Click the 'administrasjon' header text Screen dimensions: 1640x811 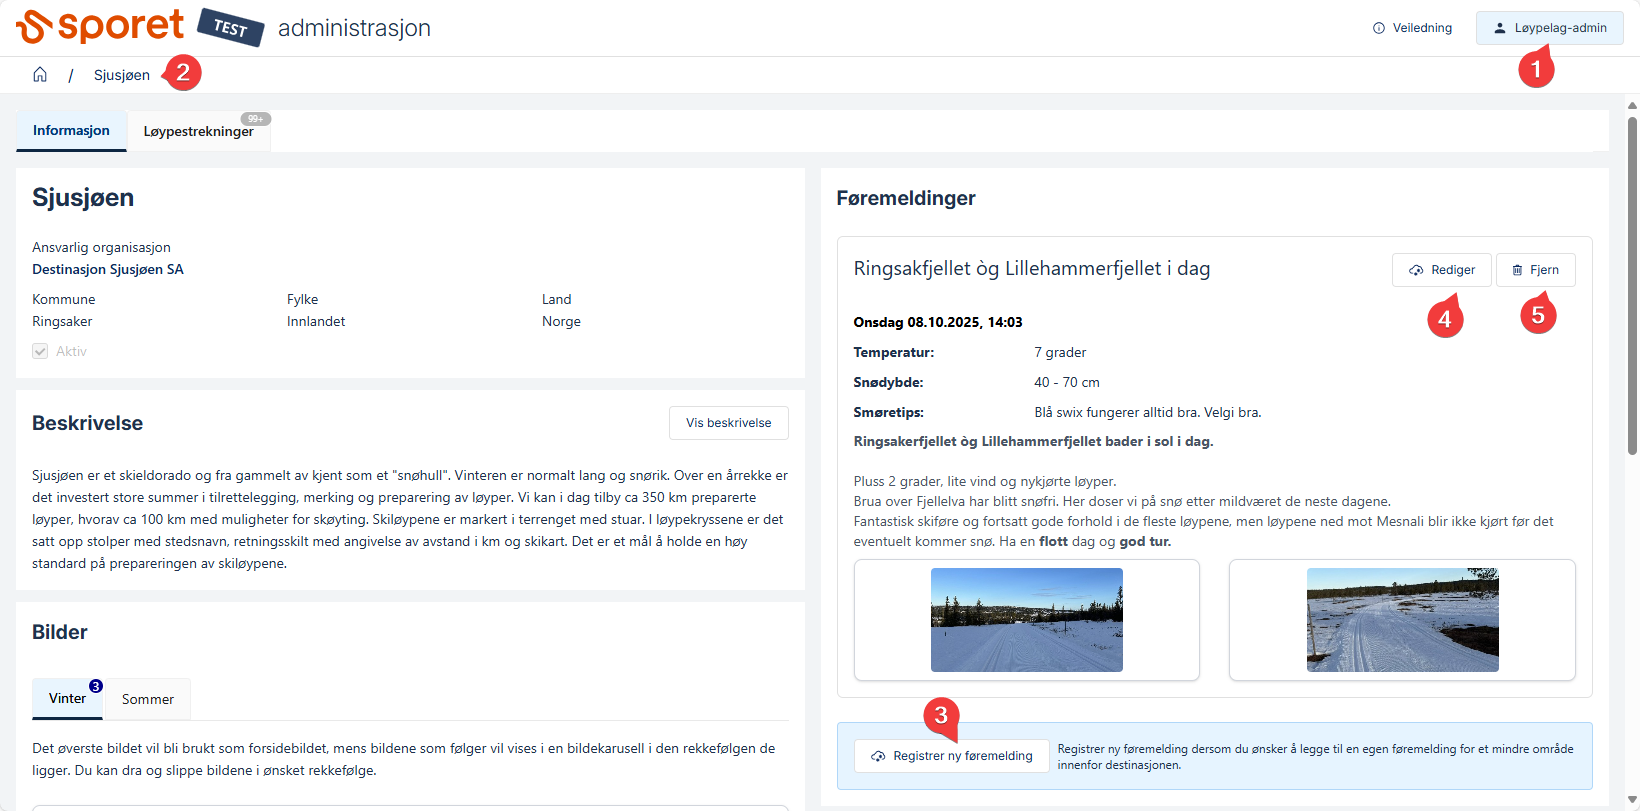354,28
